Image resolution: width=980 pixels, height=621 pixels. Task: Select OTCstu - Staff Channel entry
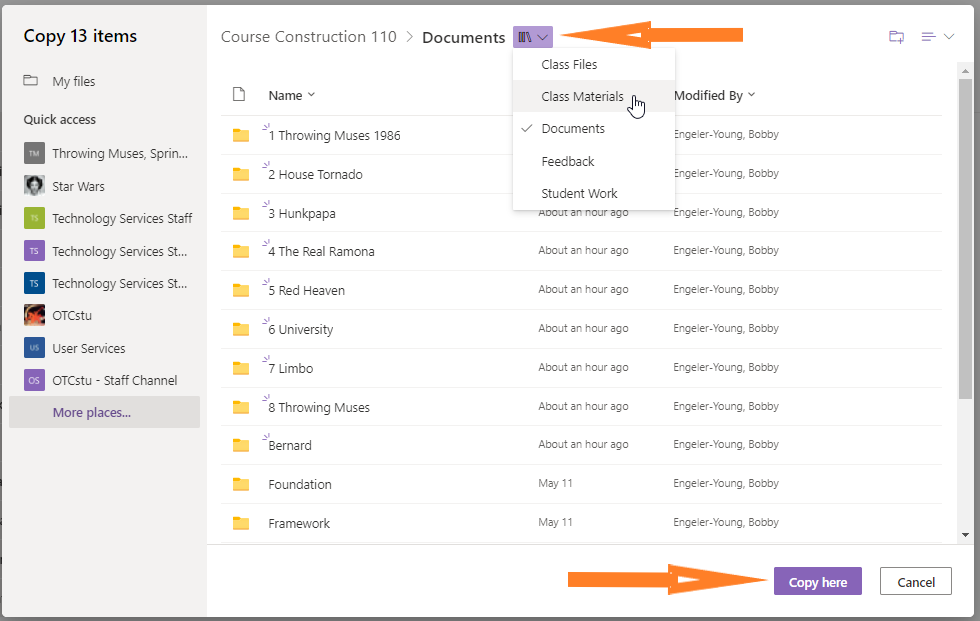115,380
